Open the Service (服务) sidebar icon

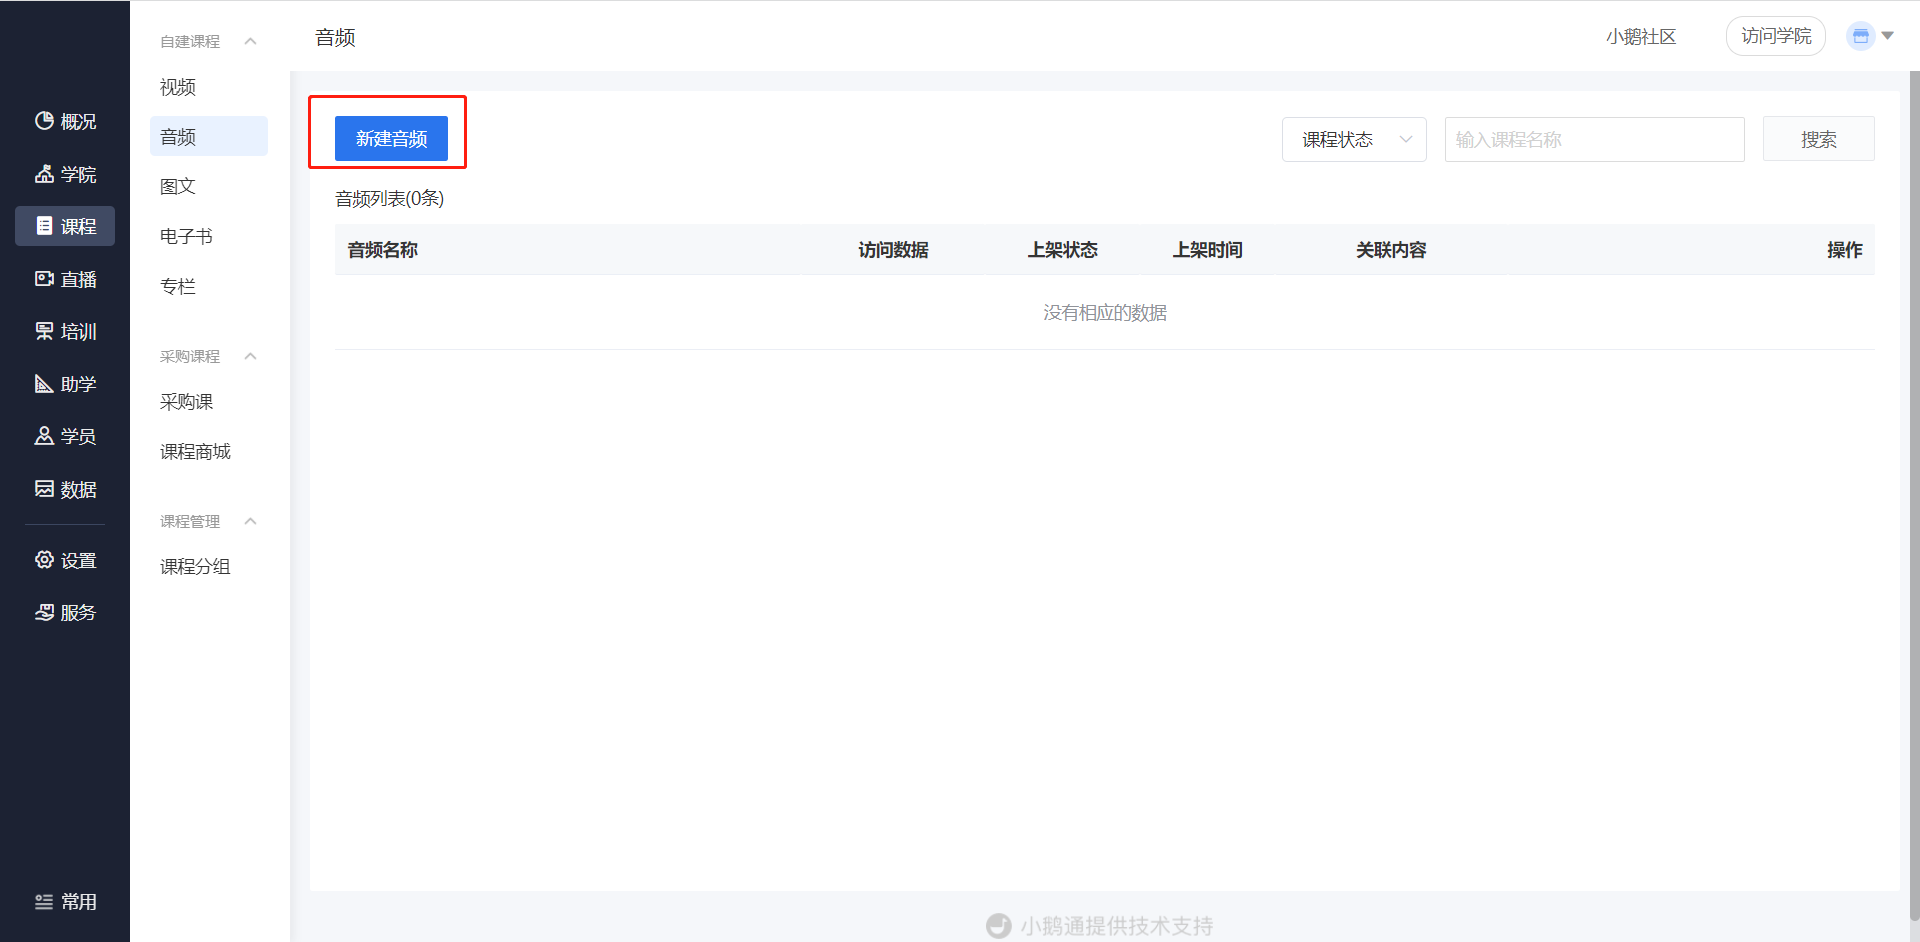point(44,612)
